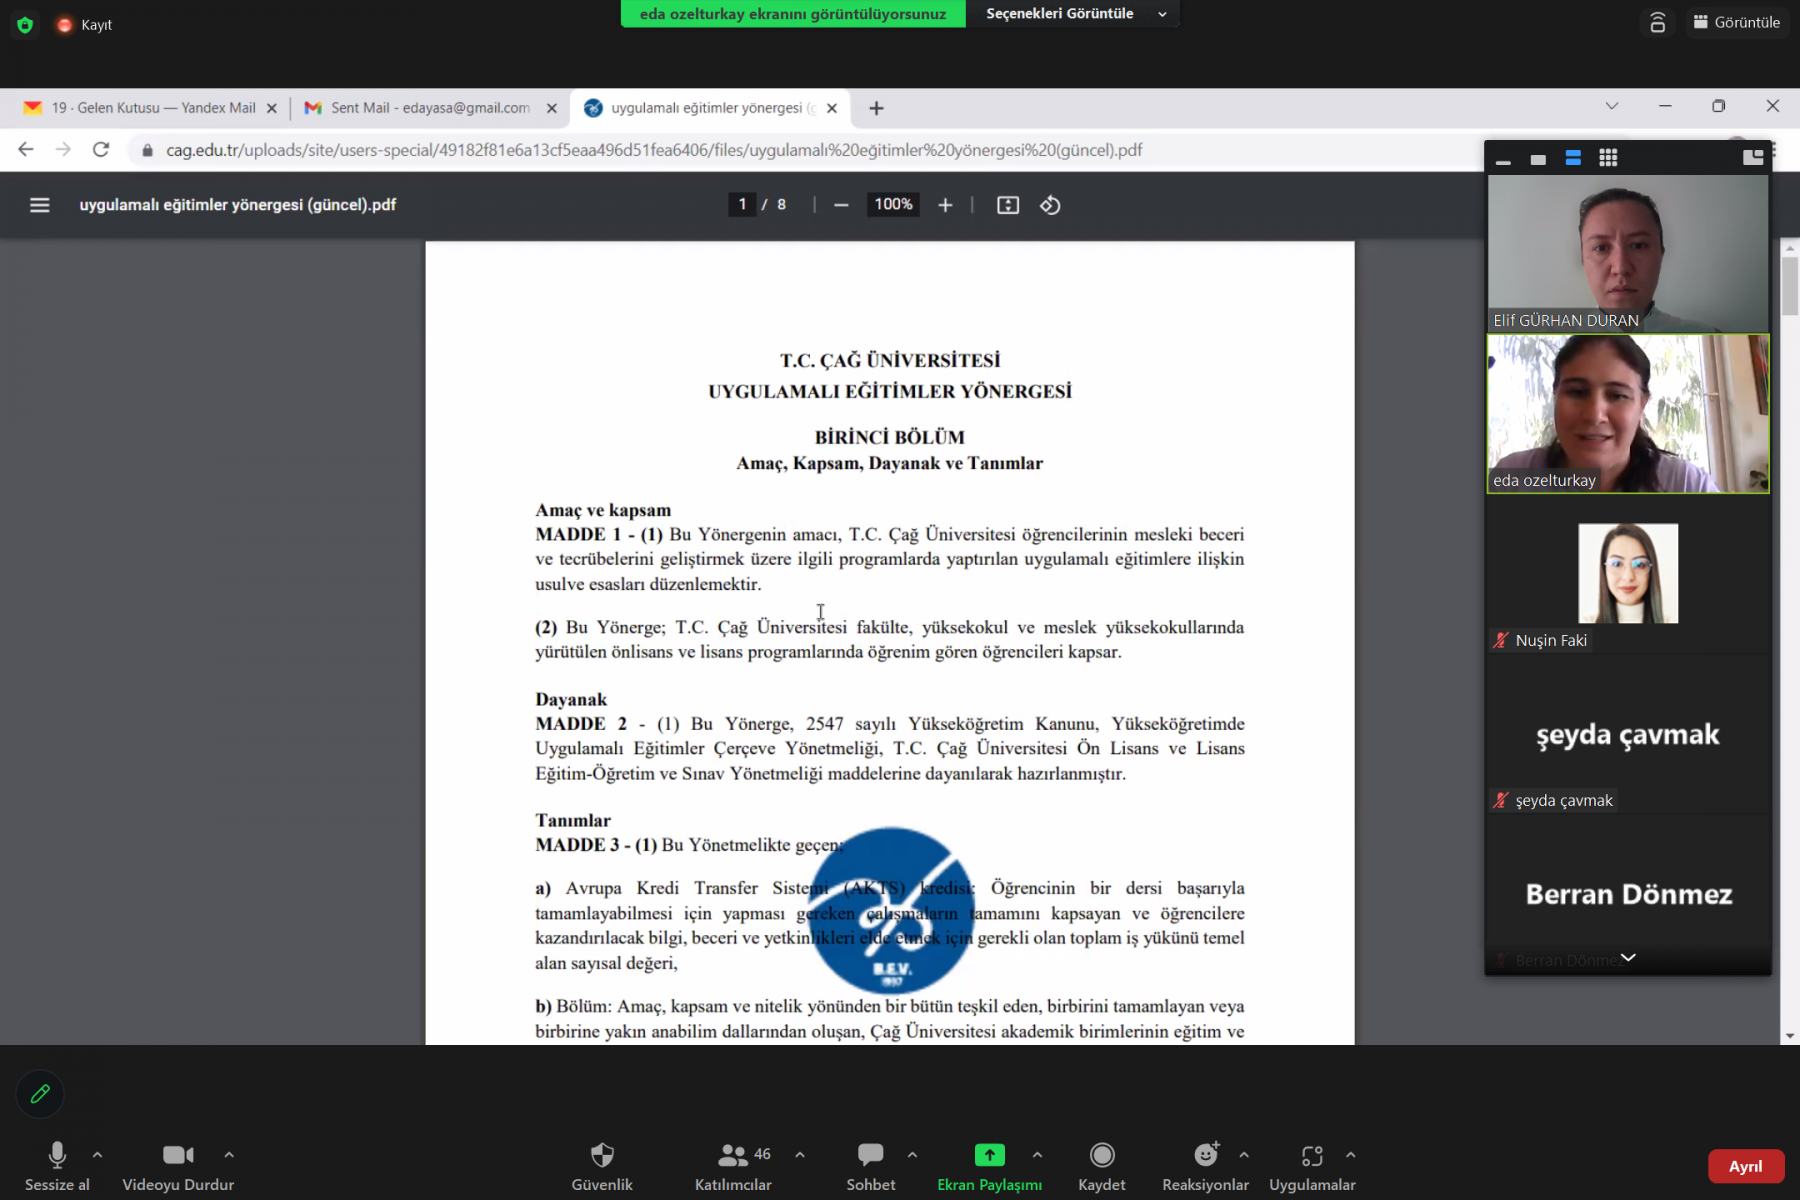
Task: Open participants options arrow beside Katılımcılar
Action: tap(800, 1155)
